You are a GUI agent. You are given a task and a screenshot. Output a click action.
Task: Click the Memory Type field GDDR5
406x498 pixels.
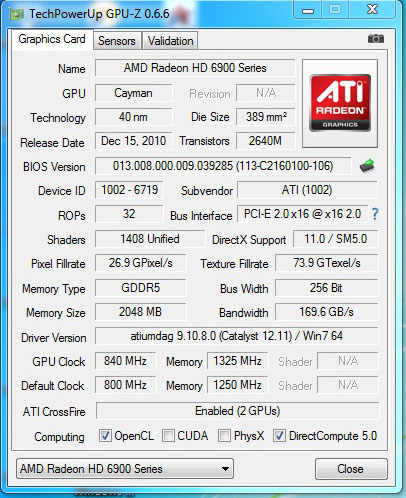point(141,288)
